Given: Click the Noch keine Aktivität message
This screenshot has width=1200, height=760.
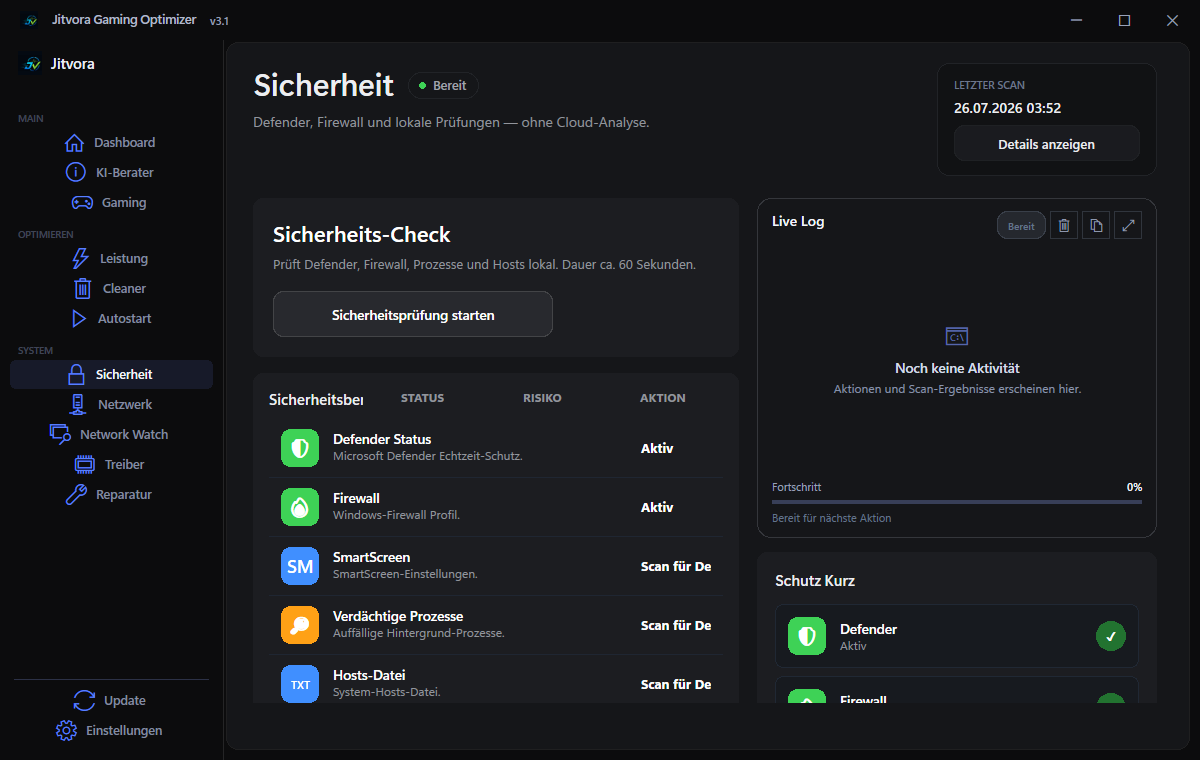Looking at the screenshot, I should 957,368.
